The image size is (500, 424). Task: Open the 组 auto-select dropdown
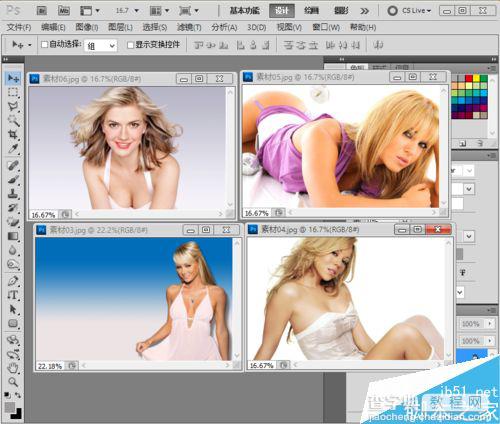pyautogui.click(x=100, y=45)
